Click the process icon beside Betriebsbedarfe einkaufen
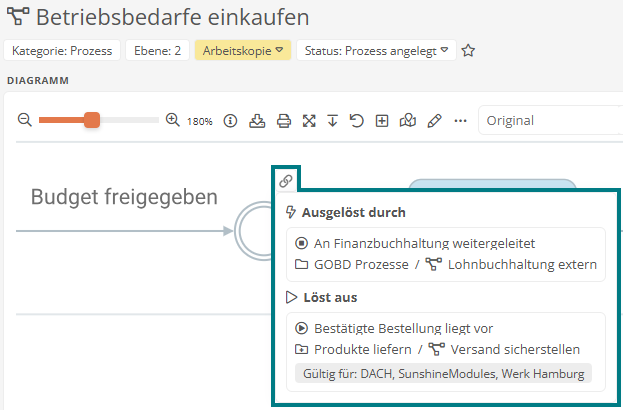The width and height of the screenshot is (623, 410). click(18, 17)
